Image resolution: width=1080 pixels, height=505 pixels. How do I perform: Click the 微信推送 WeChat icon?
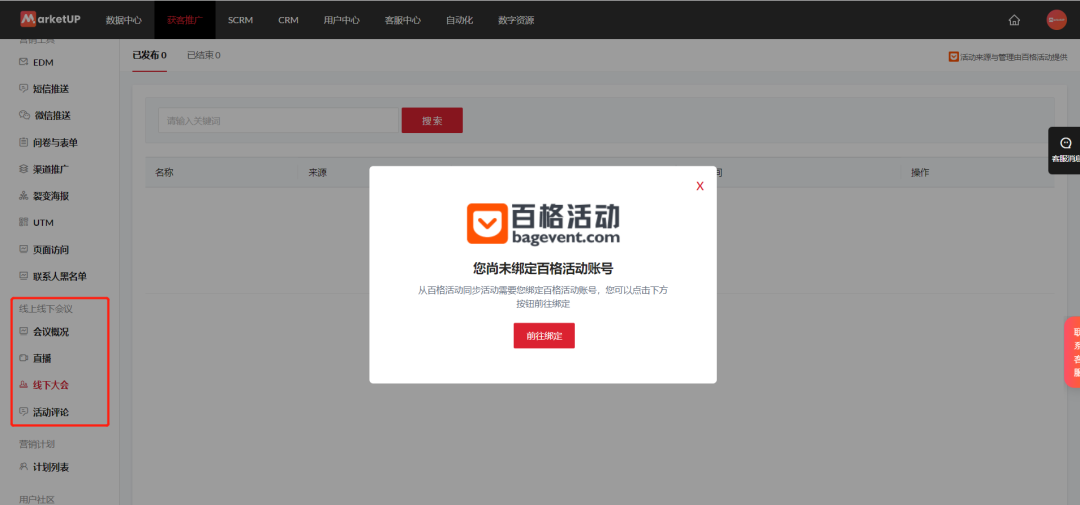click(24, 116)
